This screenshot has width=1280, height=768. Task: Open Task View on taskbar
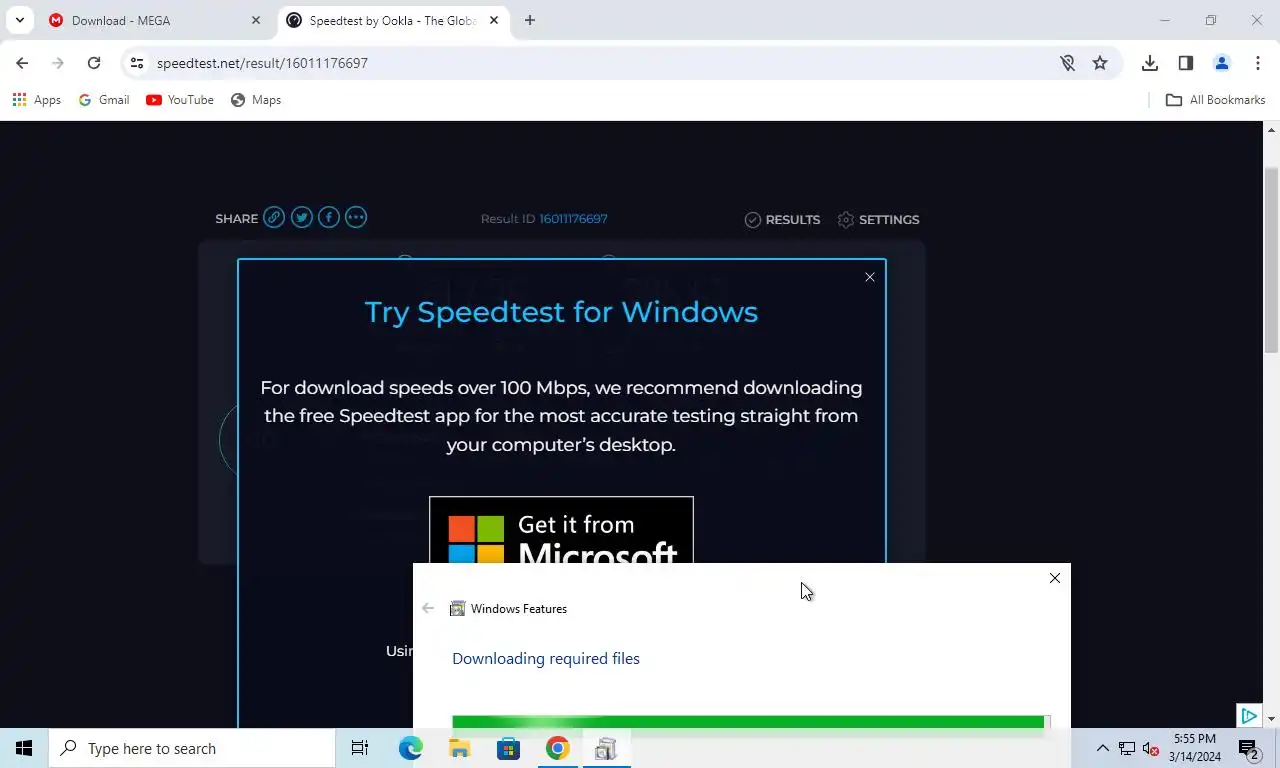pyautogui.click(x=360, y=748)
